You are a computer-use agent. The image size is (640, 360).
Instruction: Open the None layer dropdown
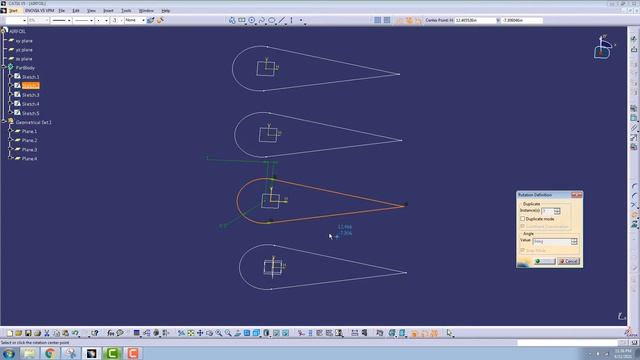pyautogui.click(x=135, y=20)
